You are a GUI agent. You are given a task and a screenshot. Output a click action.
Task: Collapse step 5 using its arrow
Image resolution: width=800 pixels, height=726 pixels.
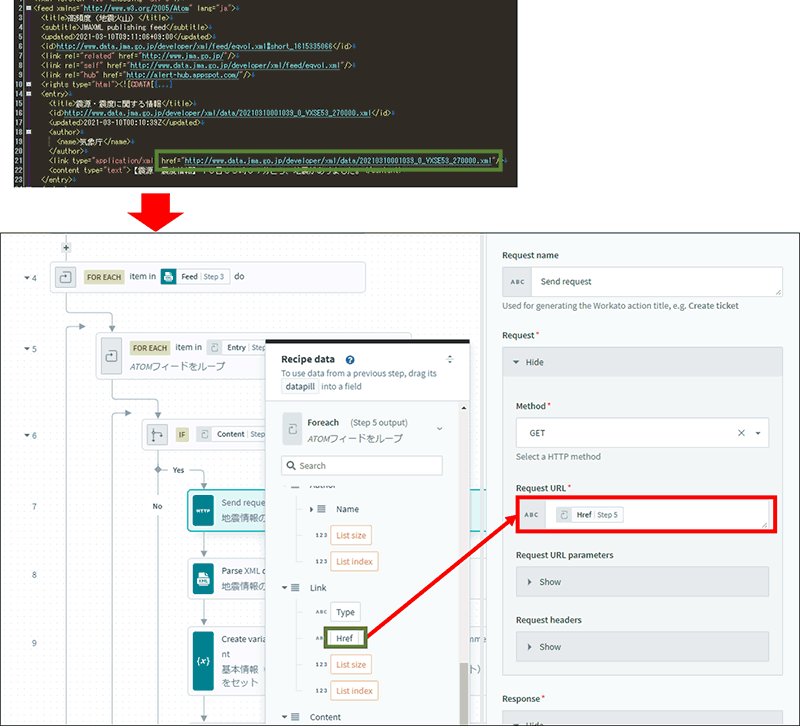point(35,350)
